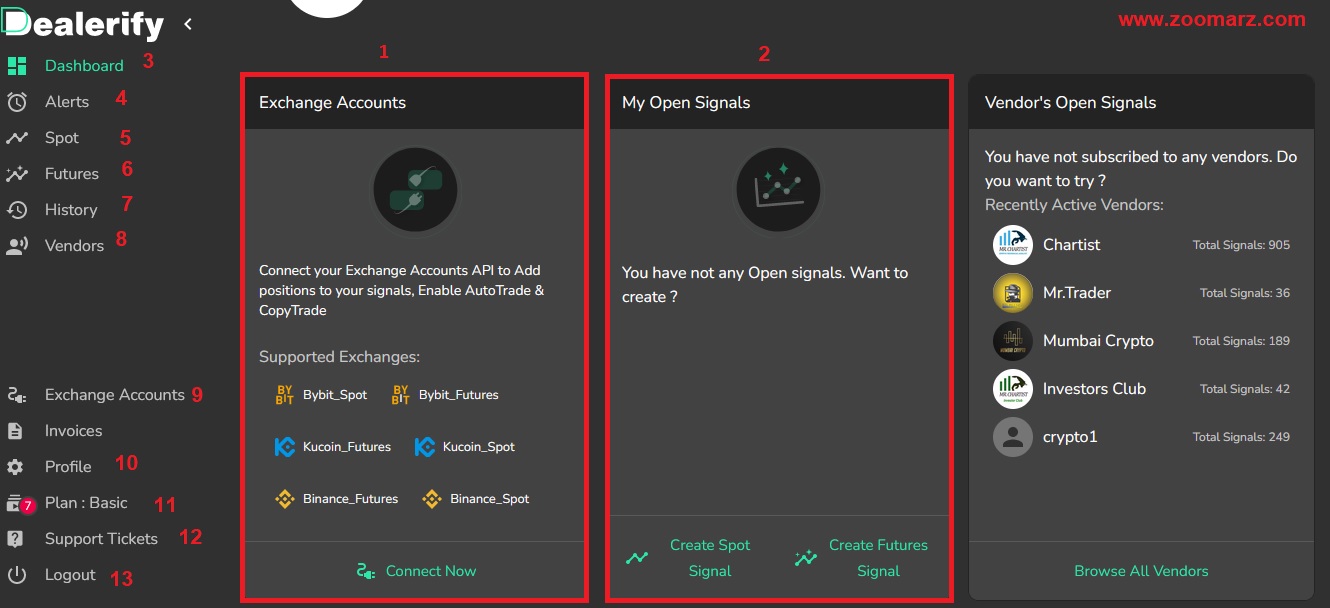Image resolution: width=1330 pixels, height=608 pixels.
Task: Open the Investors Club vendor name
Action: [x=1094, y=389]
